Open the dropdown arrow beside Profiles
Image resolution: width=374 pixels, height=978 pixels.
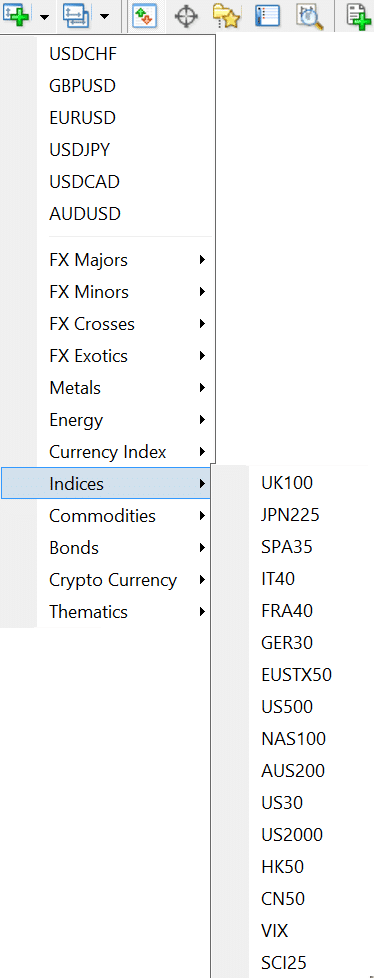pos(104,16)
